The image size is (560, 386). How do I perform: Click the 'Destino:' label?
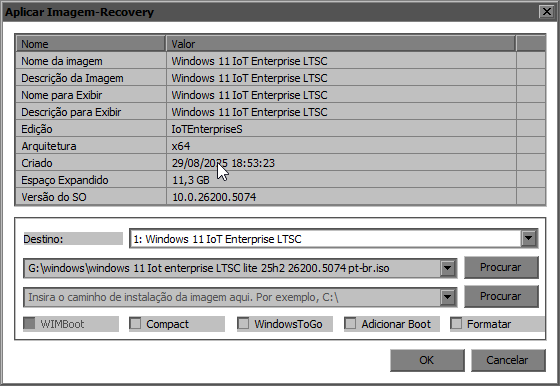(43, 239)
